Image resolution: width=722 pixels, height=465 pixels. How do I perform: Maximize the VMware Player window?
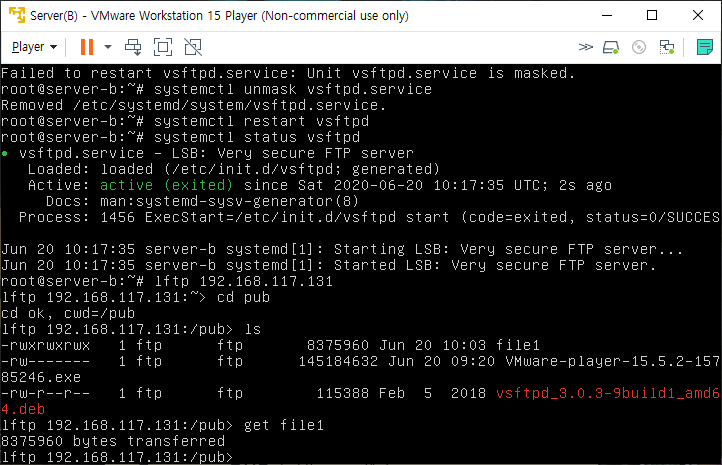652,15
